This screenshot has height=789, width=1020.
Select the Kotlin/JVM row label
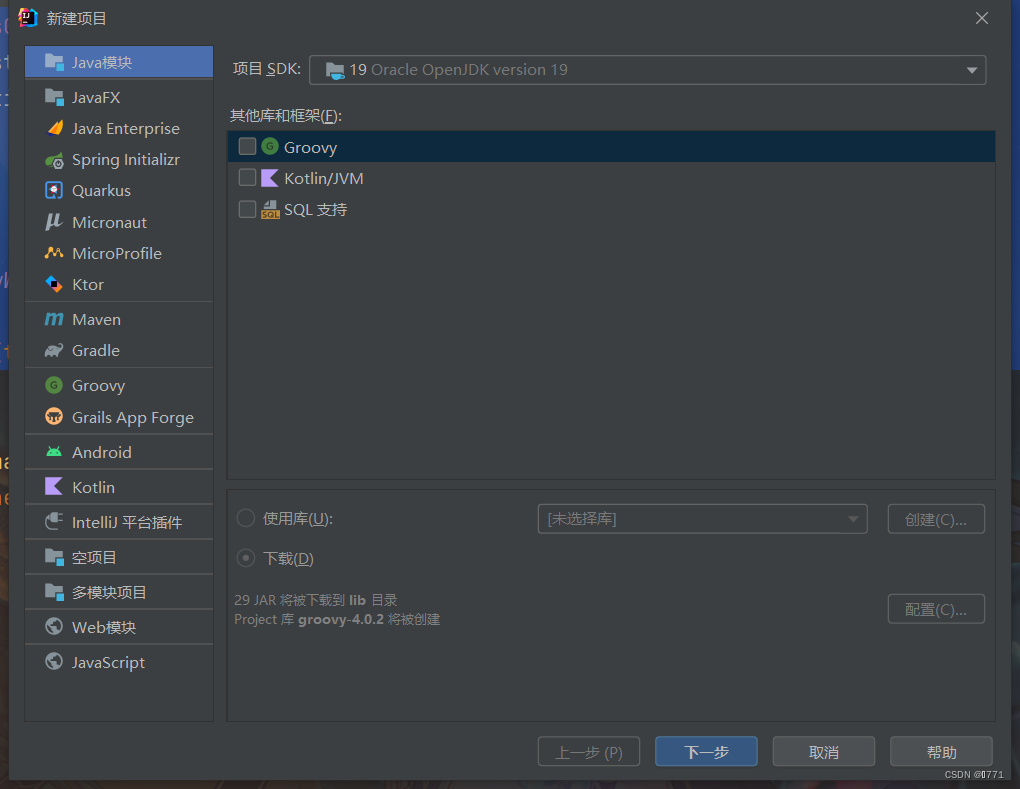pyautogui.click(x=323, y=178)
